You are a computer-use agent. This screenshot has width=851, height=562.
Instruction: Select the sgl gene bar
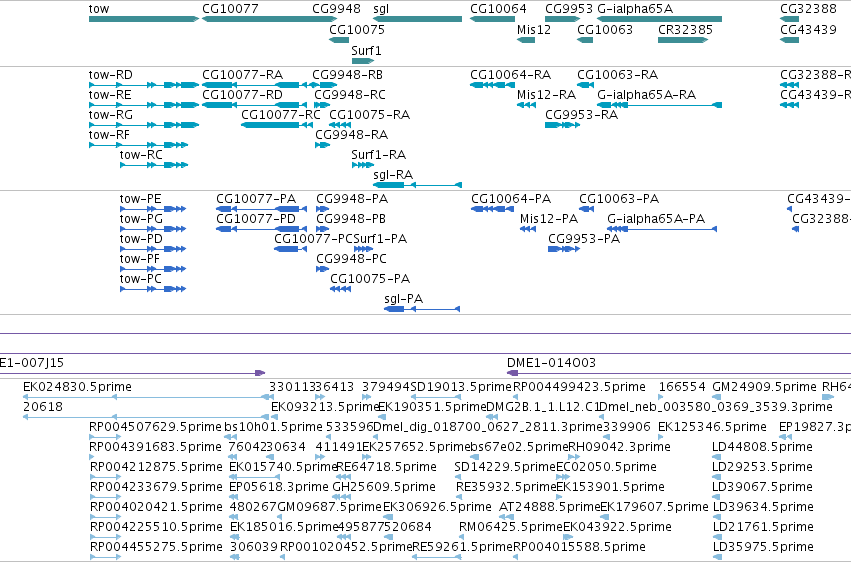click(417, 19)
